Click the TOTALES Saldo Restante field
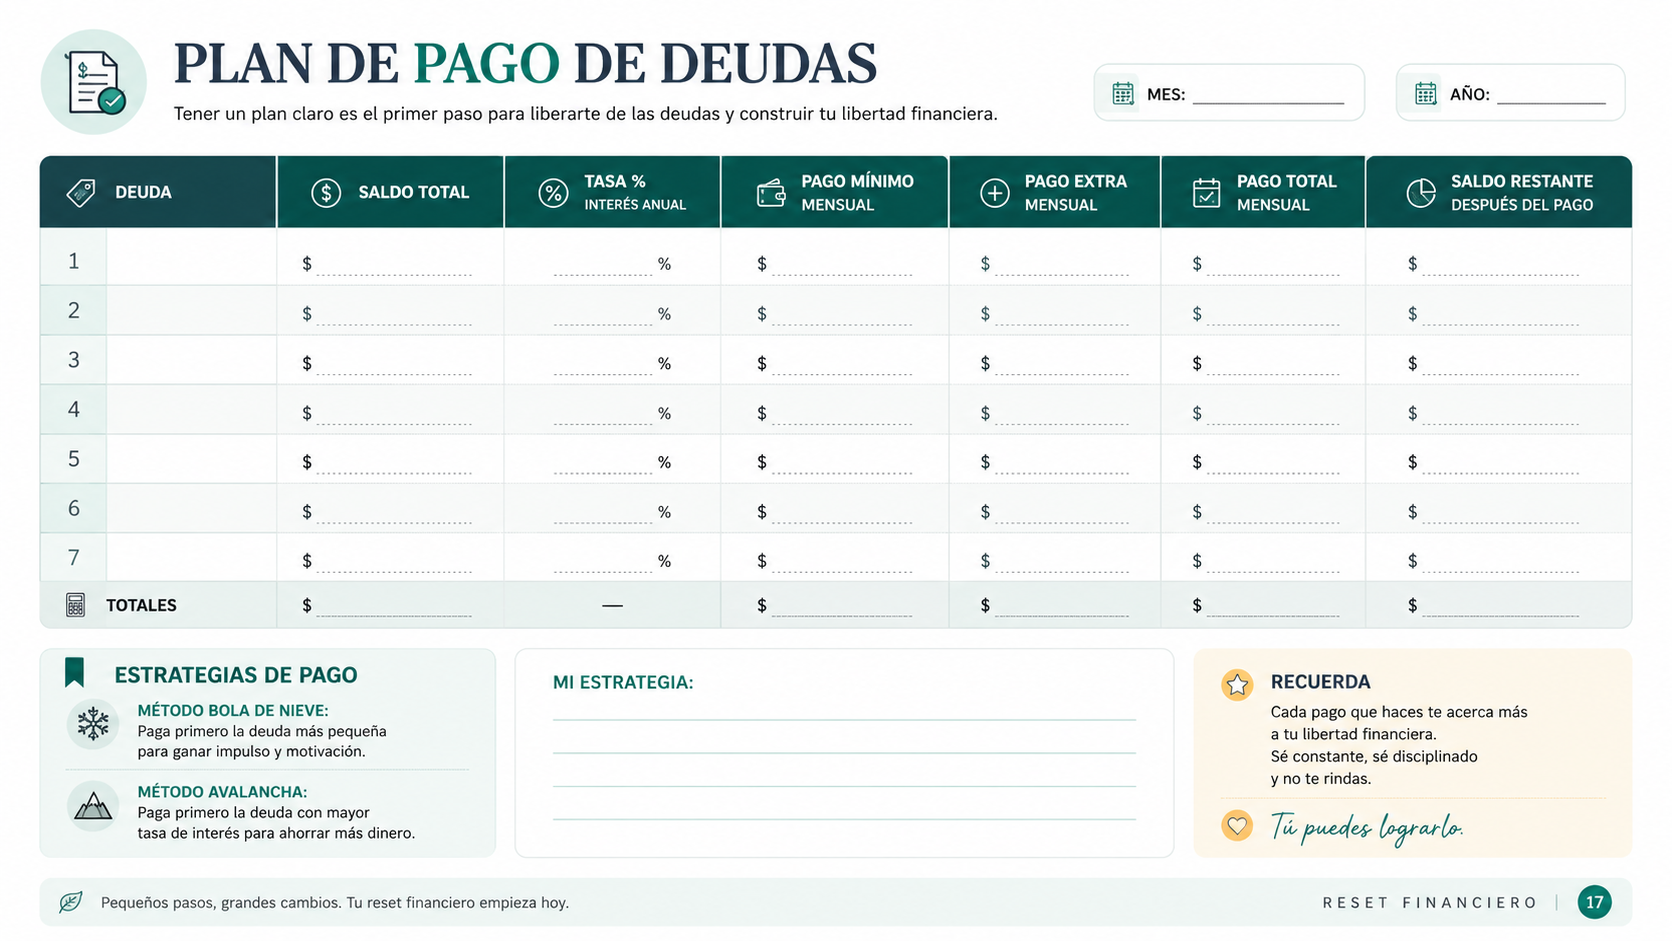1672x941 pixels. tap(1494, 606)
